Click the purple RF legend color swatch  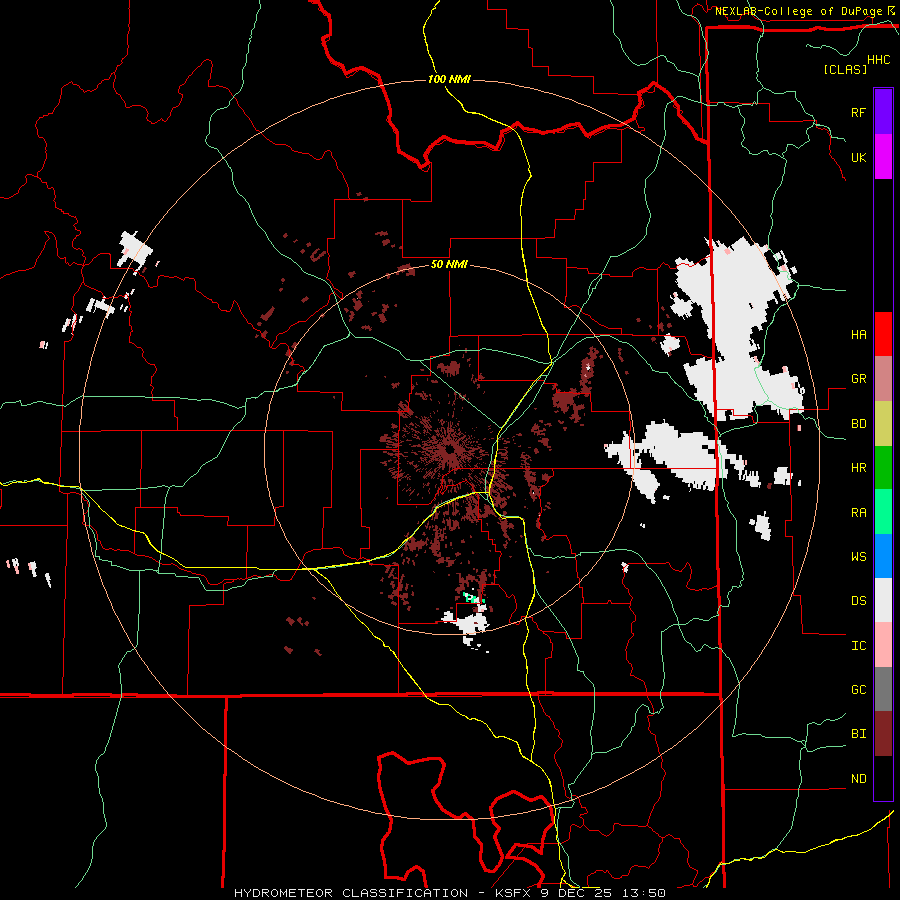[883, 112]
